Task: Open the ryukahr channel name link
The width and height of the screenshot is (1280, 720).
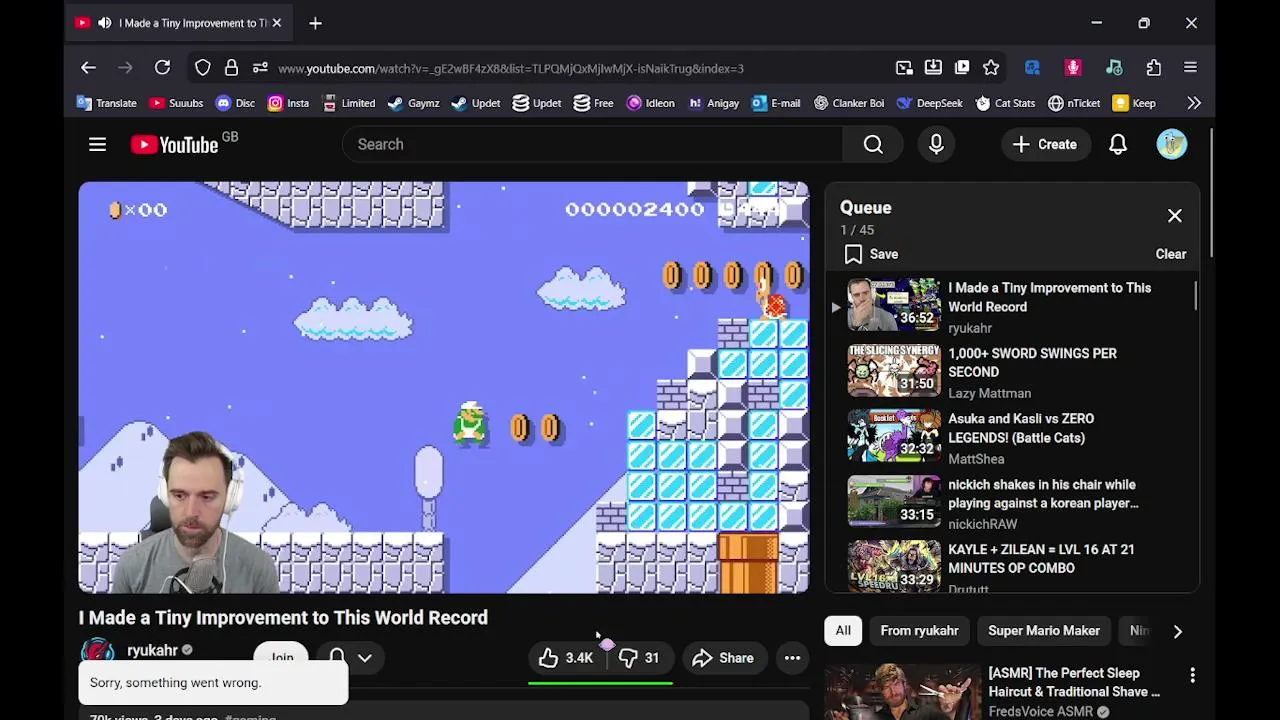Action: click(152, 651)
